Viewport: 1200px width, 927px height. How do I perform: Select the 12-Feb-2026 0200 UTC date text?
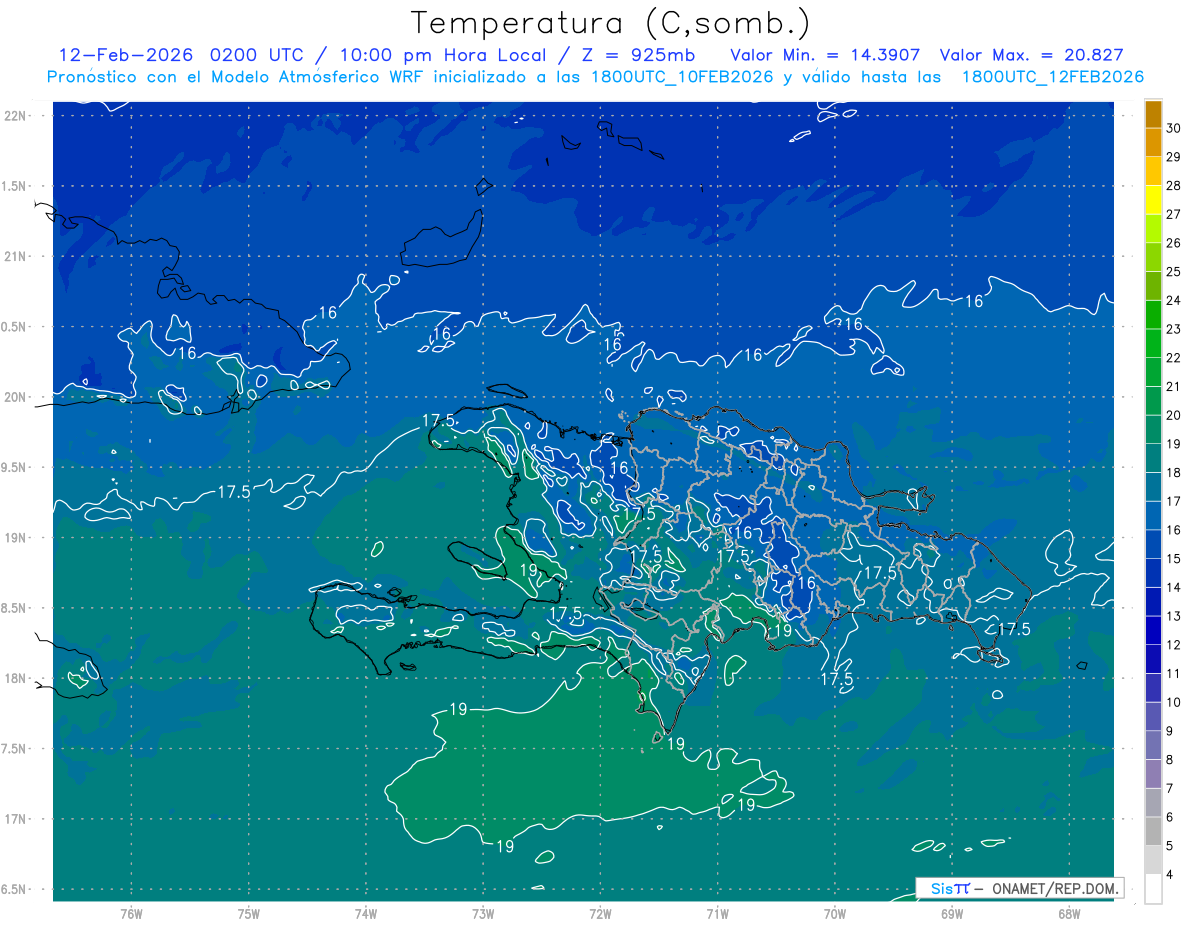174,56
